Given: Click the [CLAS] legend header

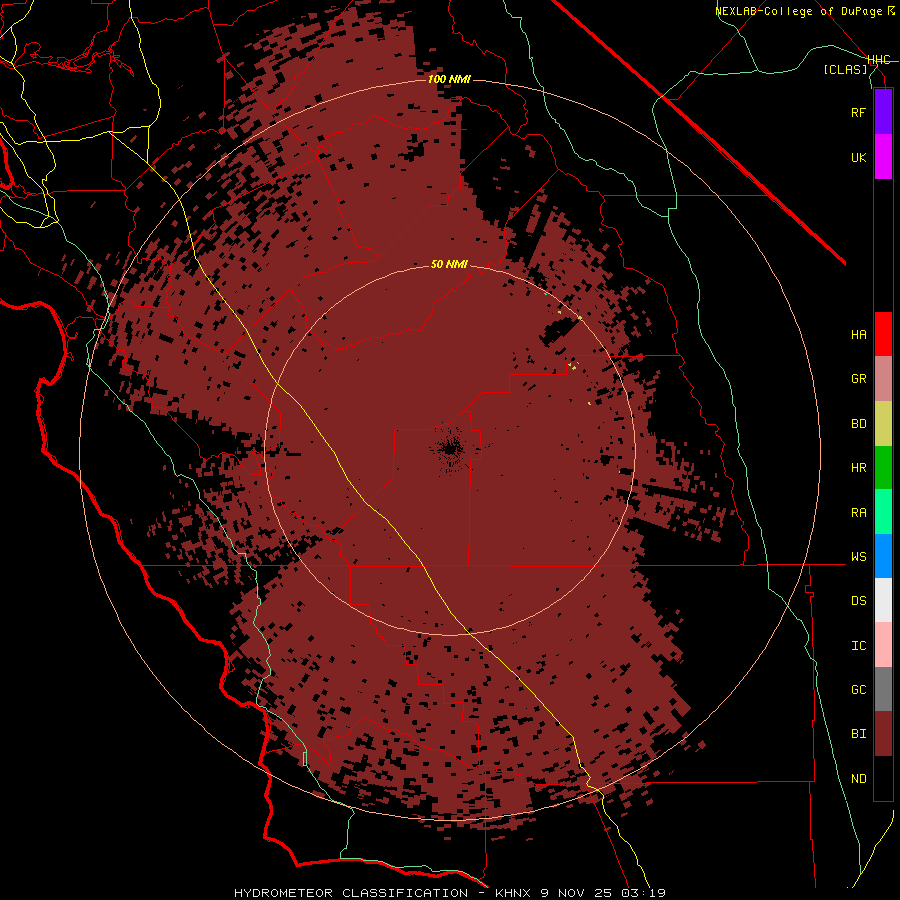Looking at the screenshot, I should click(x=845, y=69).
